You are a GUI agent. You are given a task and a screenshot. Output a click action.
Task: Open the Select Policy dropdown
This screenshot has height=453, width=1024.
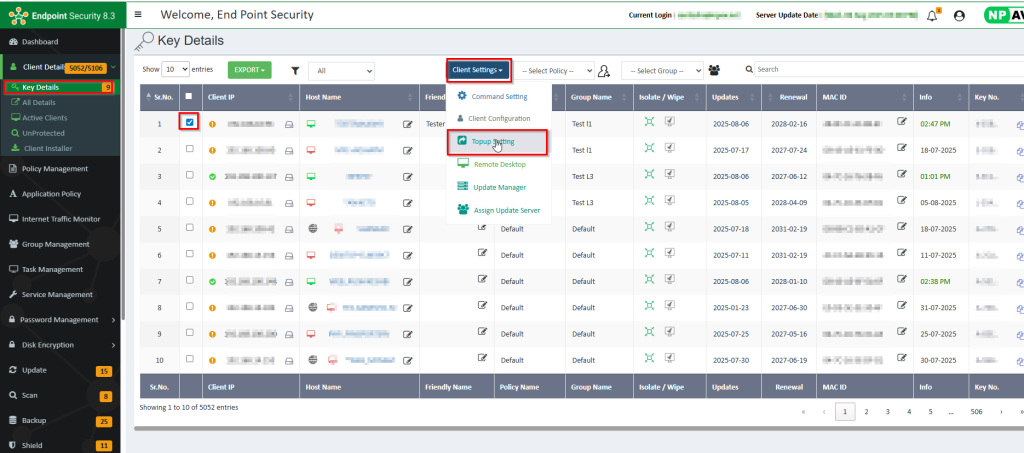tap(556, 71)
